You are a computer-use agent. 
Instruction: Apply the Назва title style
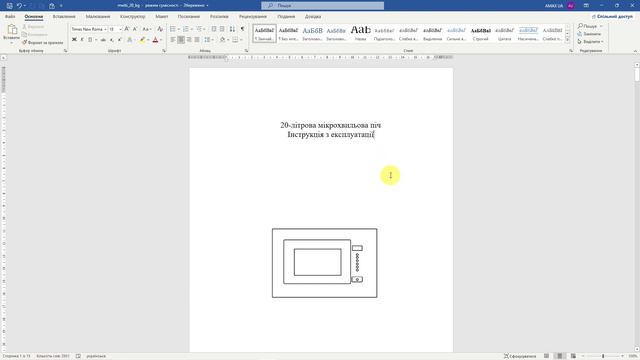tap(360, 33)
